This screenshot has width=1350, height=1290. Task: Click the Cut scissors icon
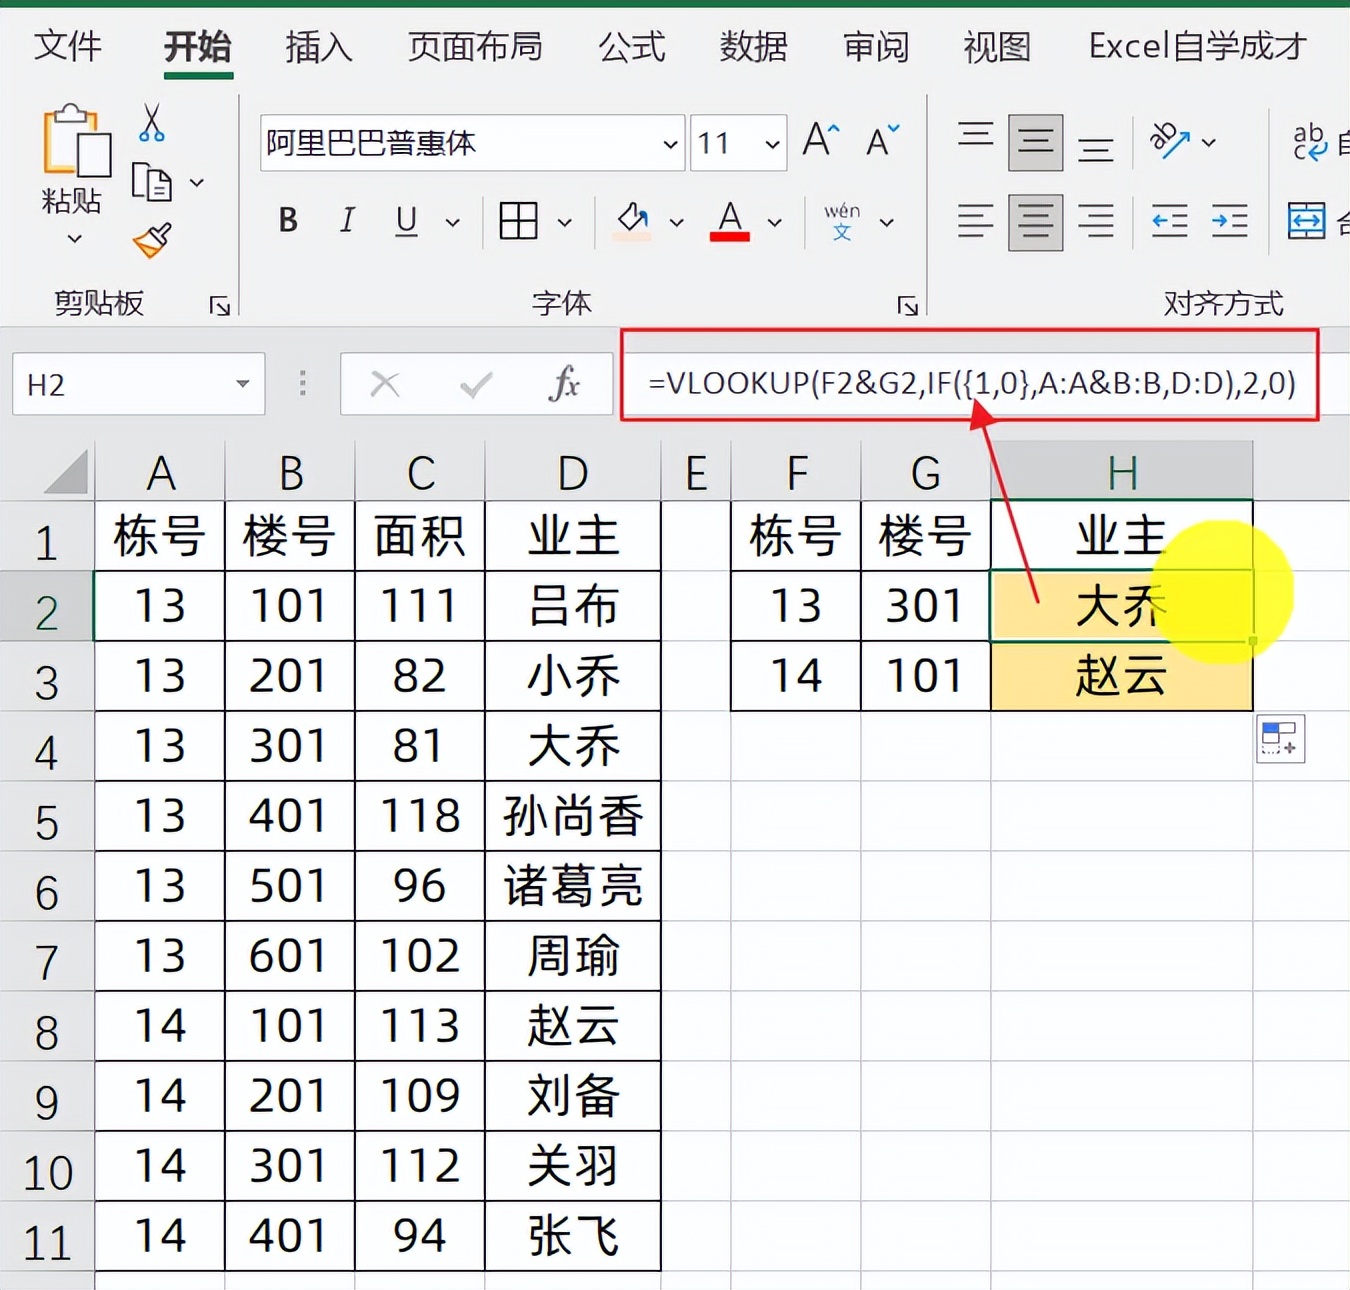(152, 123)
